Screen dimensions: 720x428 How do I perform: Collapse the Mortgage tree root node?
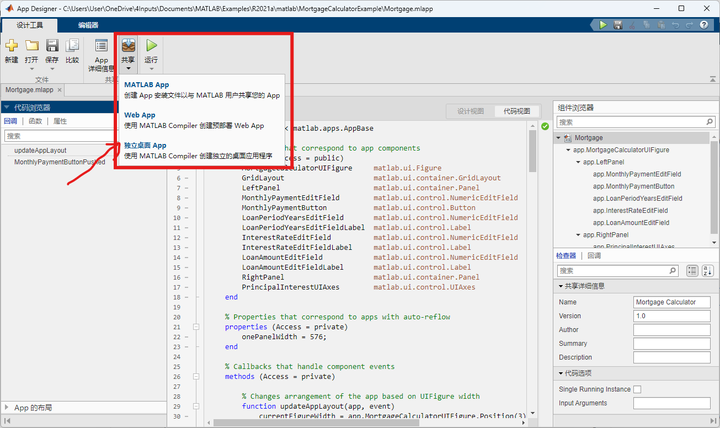[x=559, y=137]
